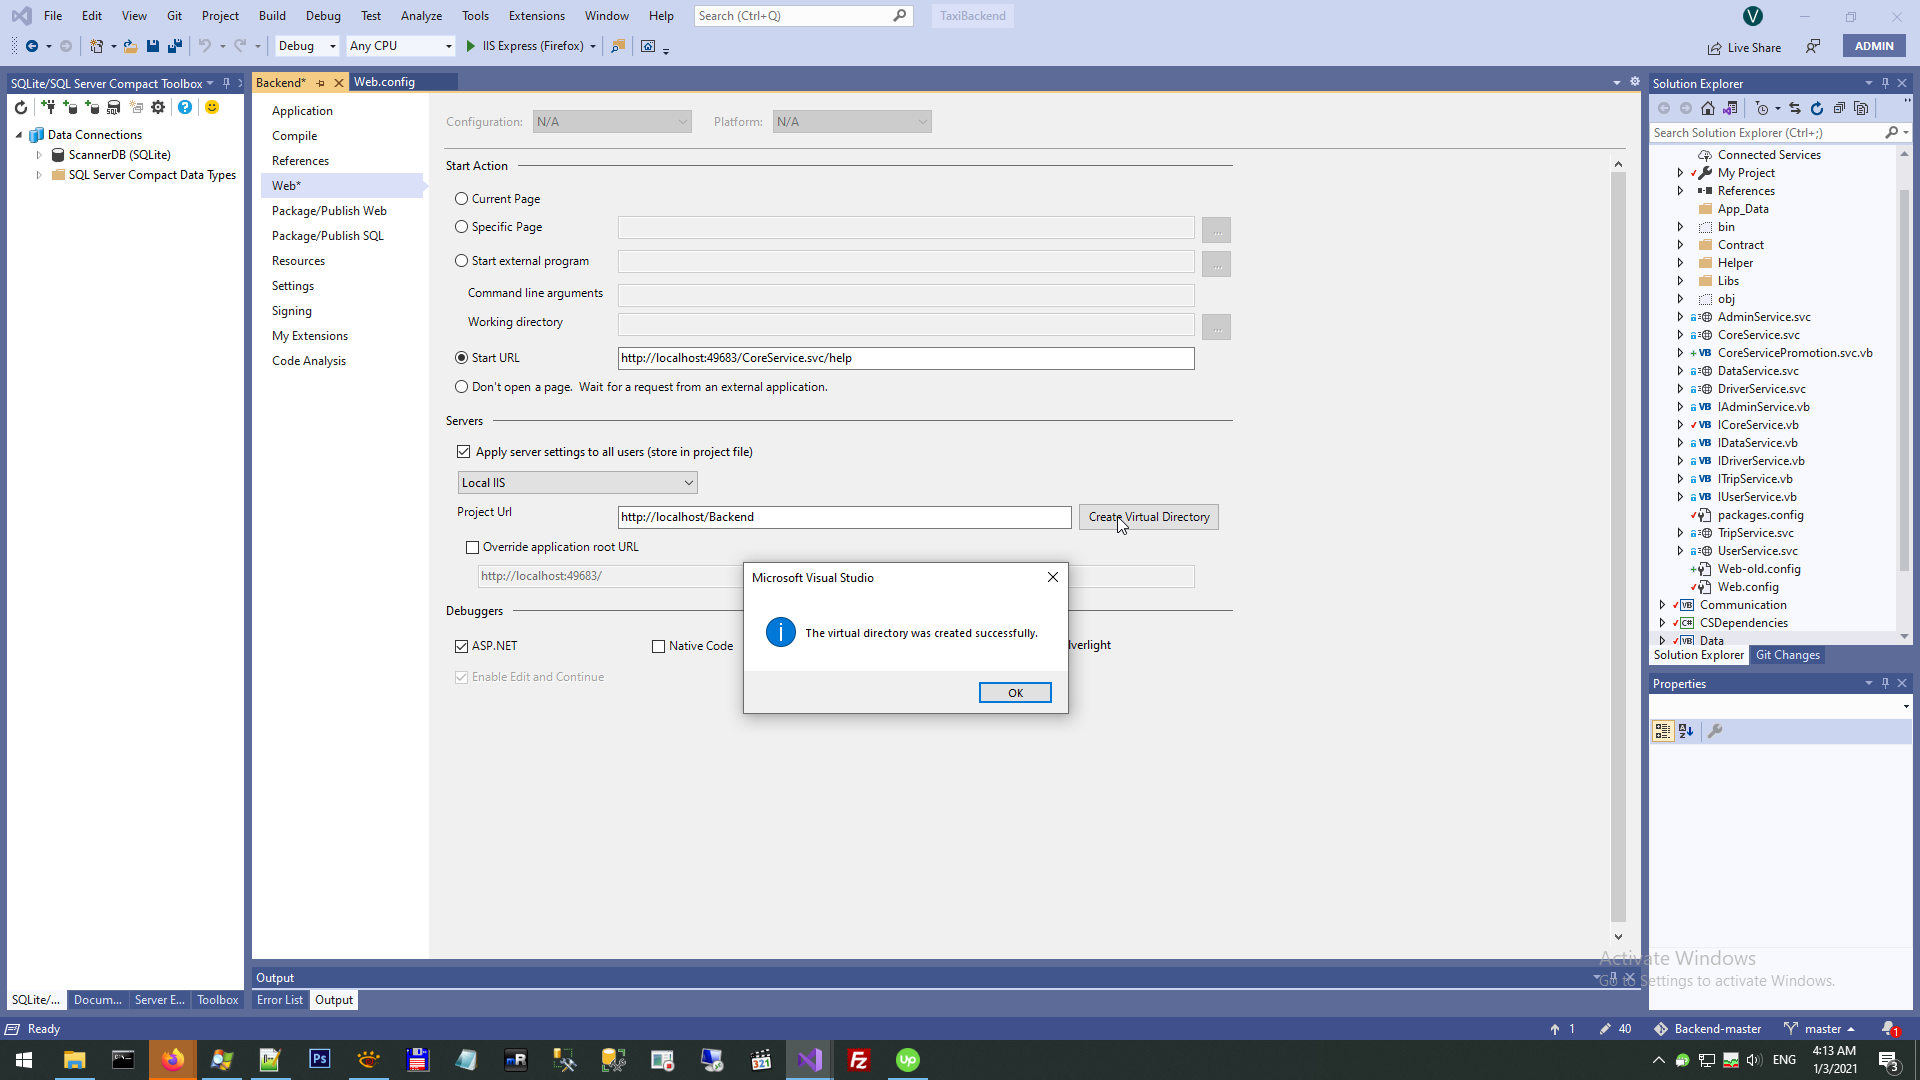Click the Start URL input field
Viewport: 1920px width, 1080px height.
pyautogui.click(x=905, y=358)
